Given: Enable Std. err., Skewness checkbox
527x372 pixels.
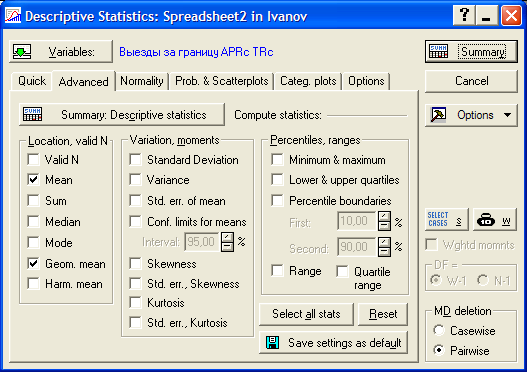Looking at the screenshot, I should pyautogui.click(x=135, y=284).
